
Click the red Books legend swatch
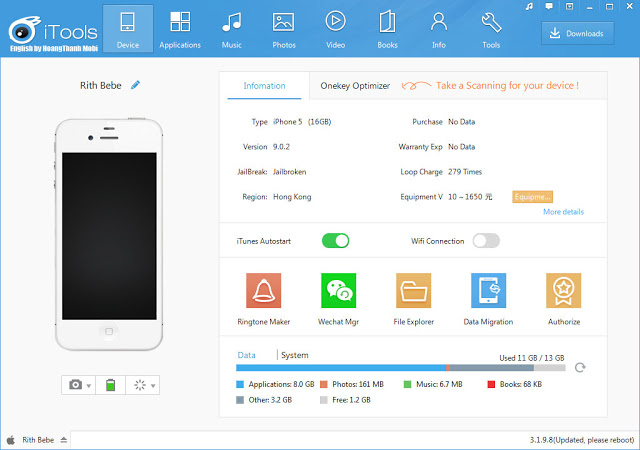point(491,384)
